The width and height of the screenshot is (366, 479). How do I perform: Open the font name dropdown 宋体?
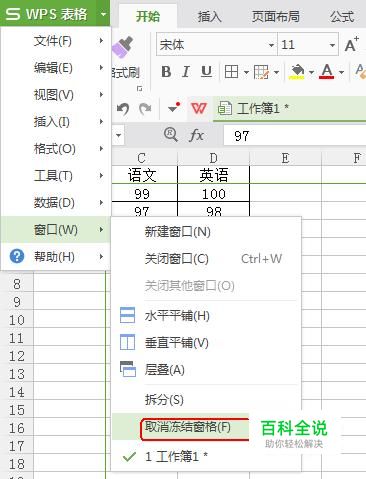(271, 45)
